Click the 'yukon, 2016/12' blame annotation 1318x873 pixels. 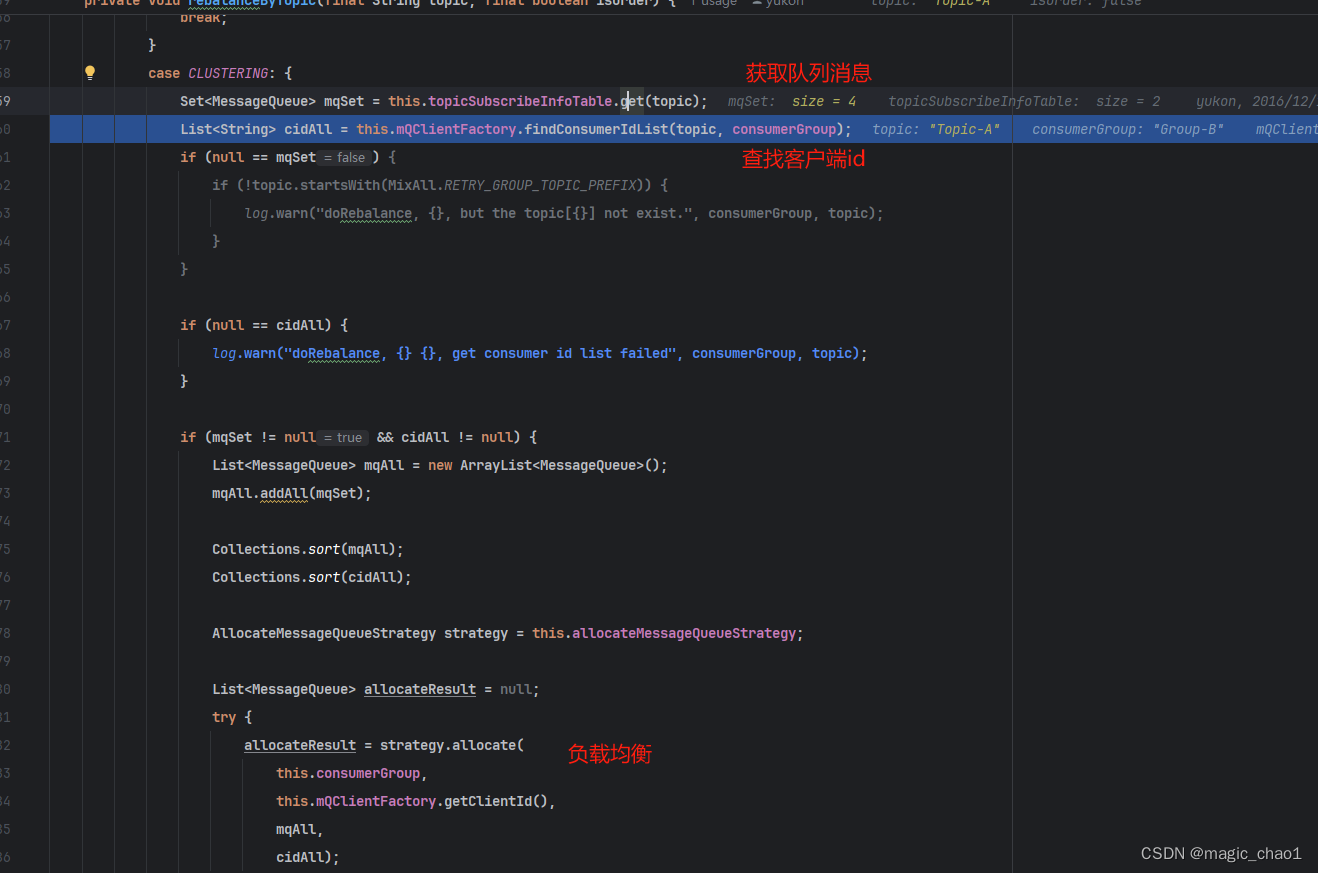point(1256,101)
